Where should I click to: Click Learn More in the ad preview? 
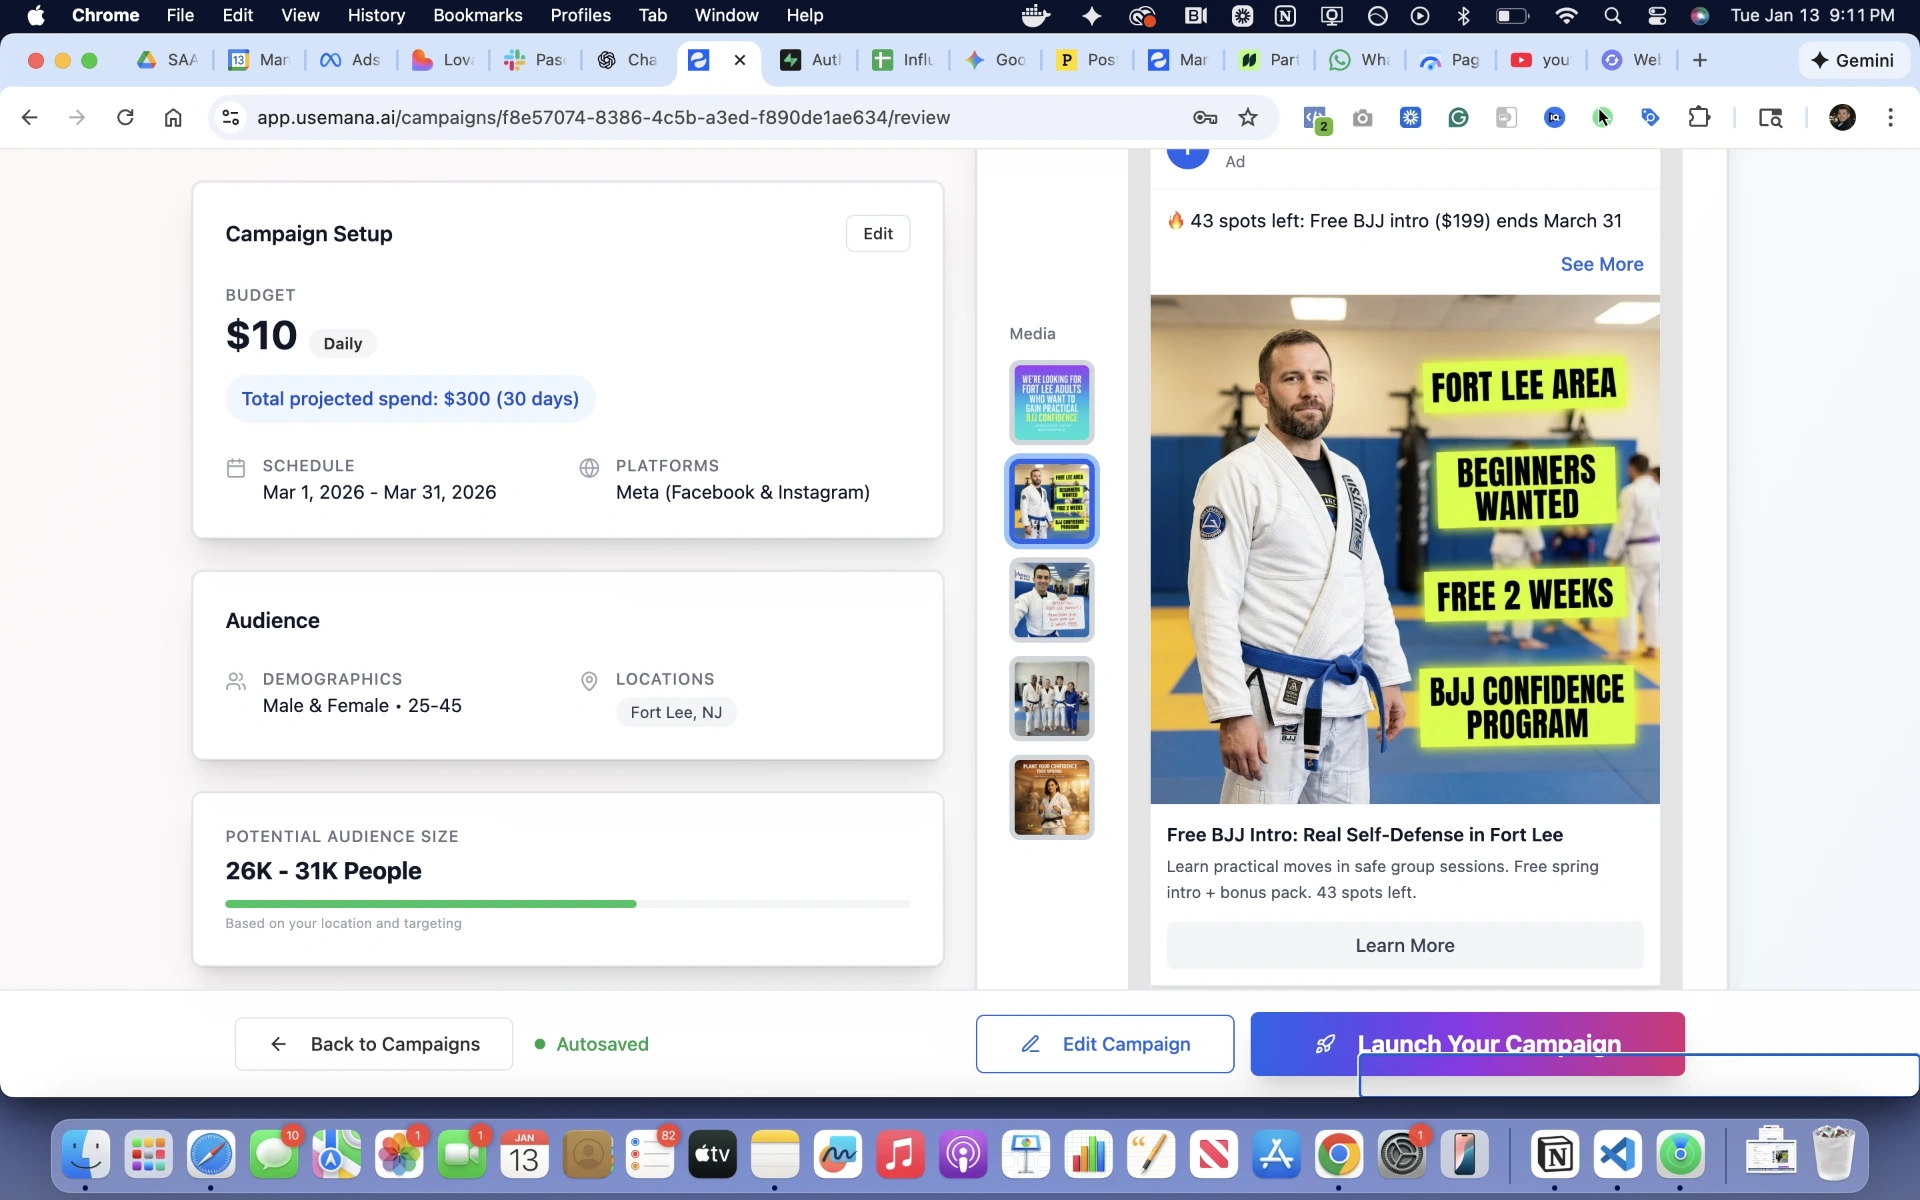pyautogui.click(x=1404, y=946)
